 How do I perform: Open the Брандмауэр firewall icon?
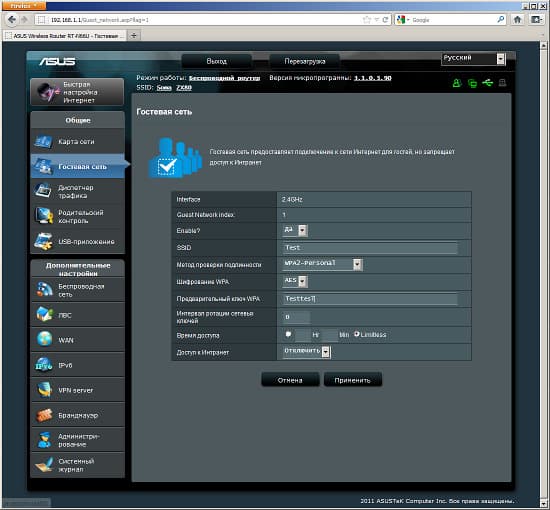(44, 415)
